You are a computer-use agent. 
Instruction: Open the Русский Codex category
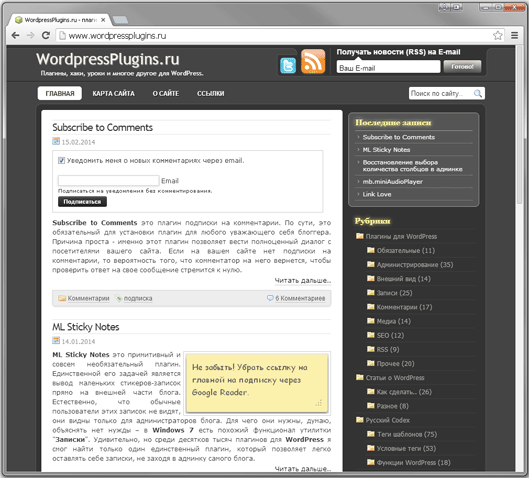pos(388,420)
